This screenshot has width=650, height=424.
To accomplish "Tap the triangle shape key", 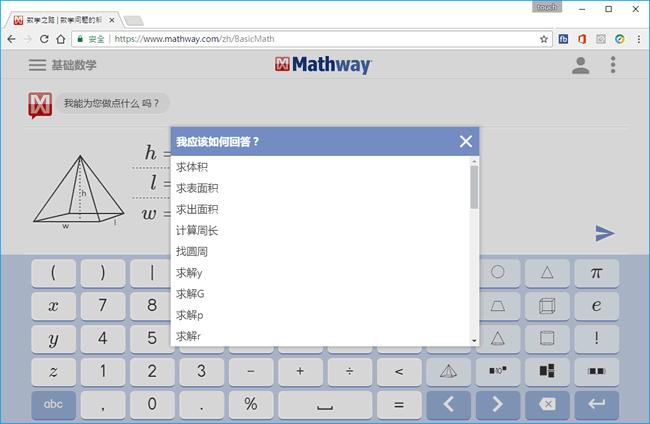I will (x=547, y=273).
